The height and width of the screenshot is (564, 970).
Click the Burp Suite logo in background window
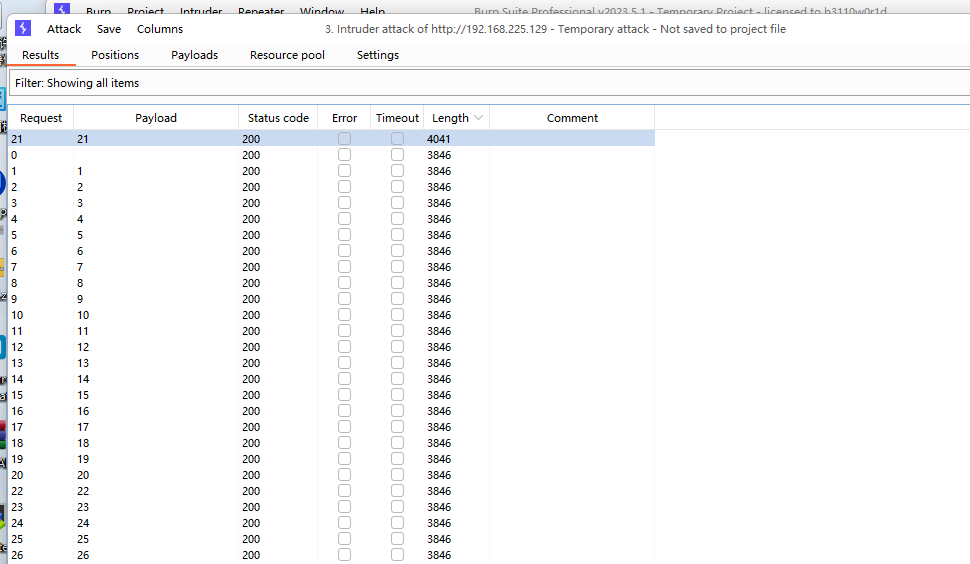[62, 11]
